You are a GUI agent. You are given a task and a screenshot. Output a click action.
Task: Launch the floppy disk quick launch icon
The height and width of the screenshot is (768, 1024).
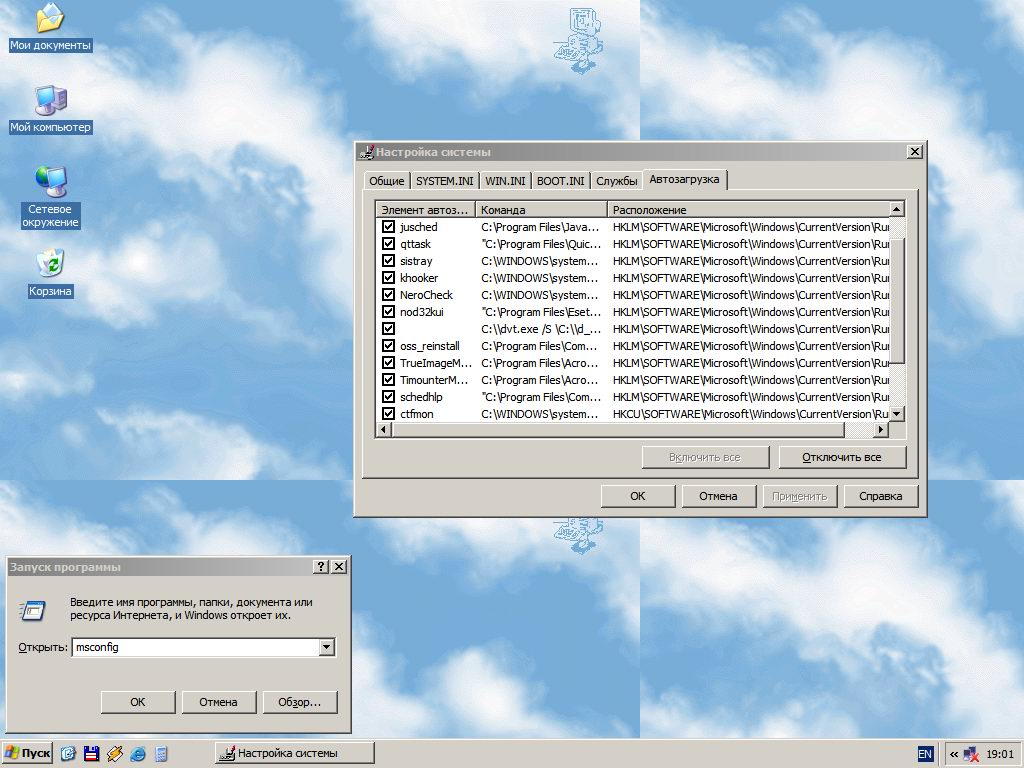click(x=91, y=754)
